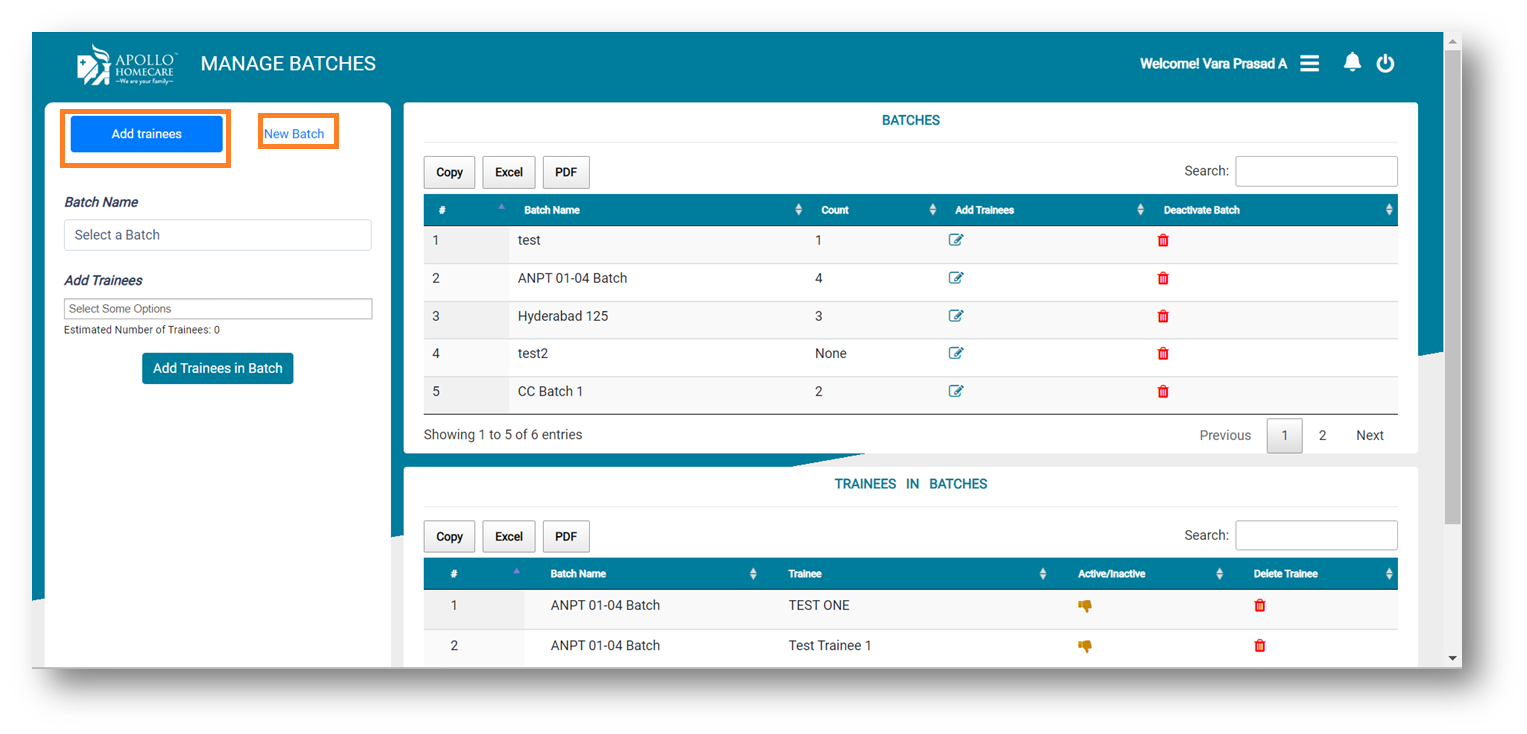1527x734 pixels.
Task: Switch to the Add trainees tab
Action: coord(146,134)
